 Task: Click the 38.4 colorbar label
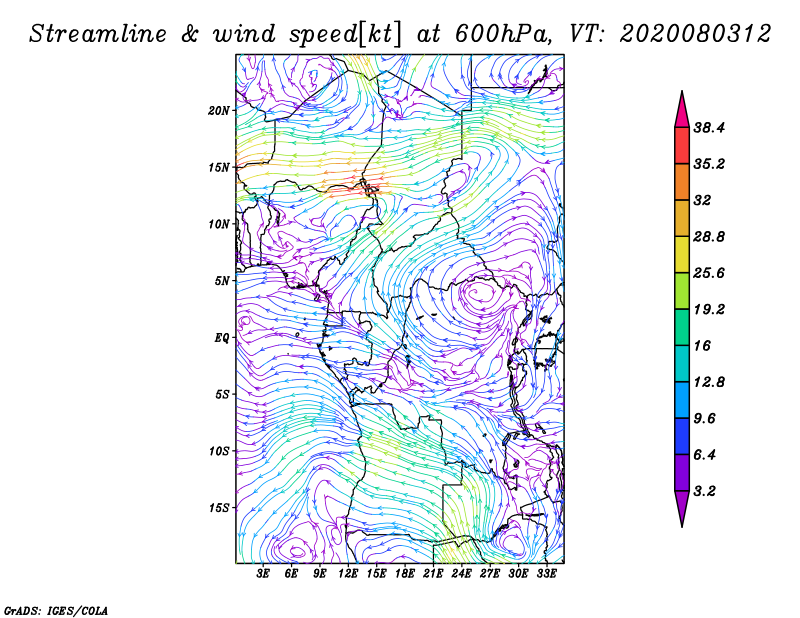click(x=709, y=128)
